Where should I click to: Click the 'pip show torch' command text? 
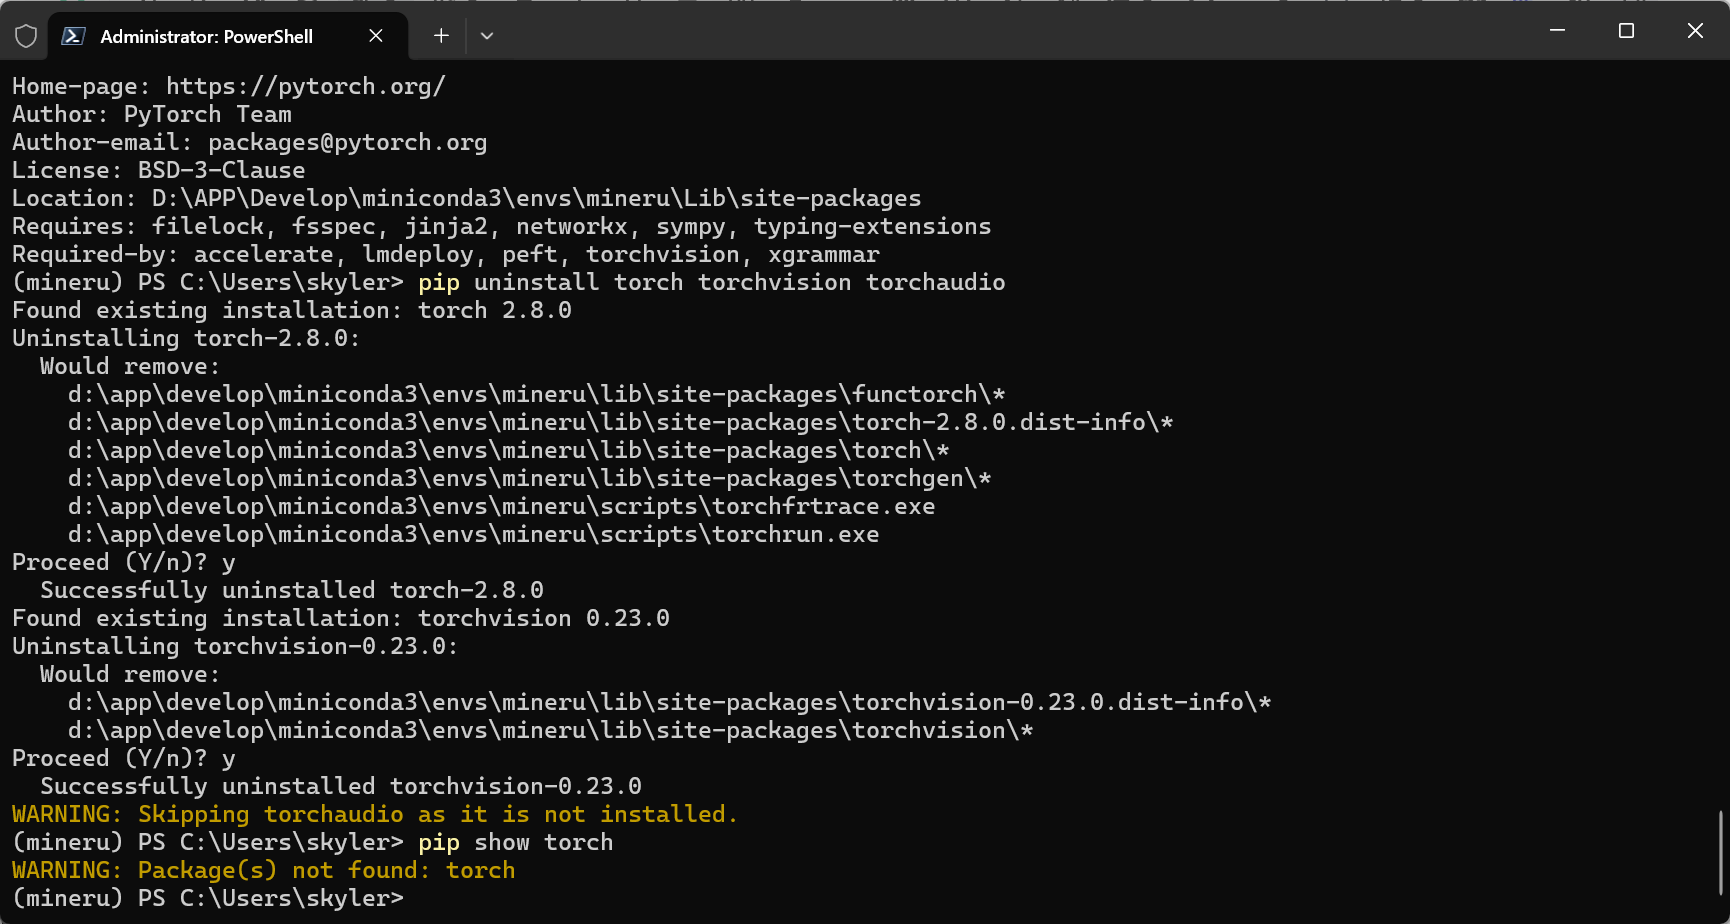coord(515,842)
